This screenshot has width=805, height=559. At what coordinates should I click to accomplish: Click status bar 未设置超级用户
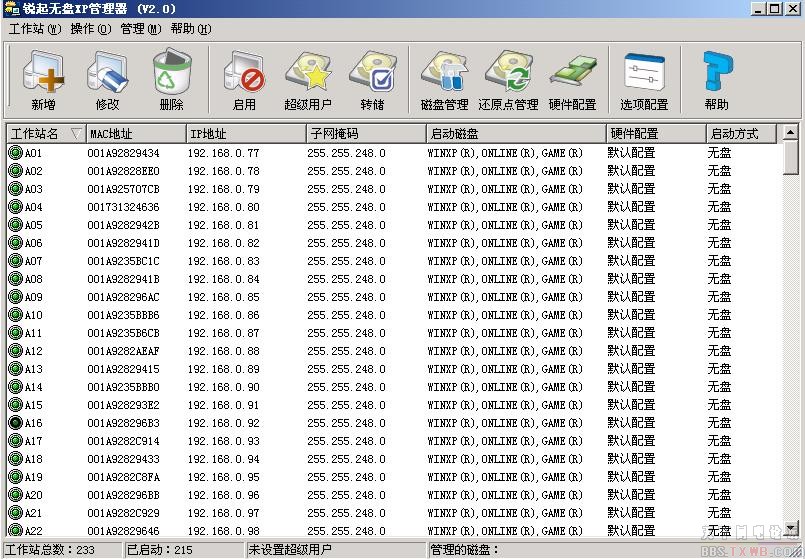(336, 549)
